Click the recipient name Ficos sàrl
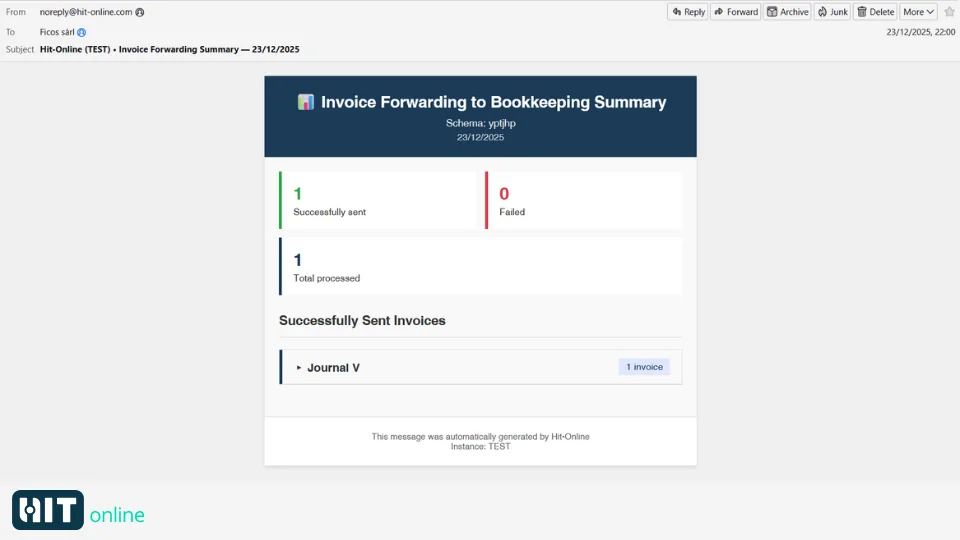This screenshot has width=960, height=540. [57, 32]
